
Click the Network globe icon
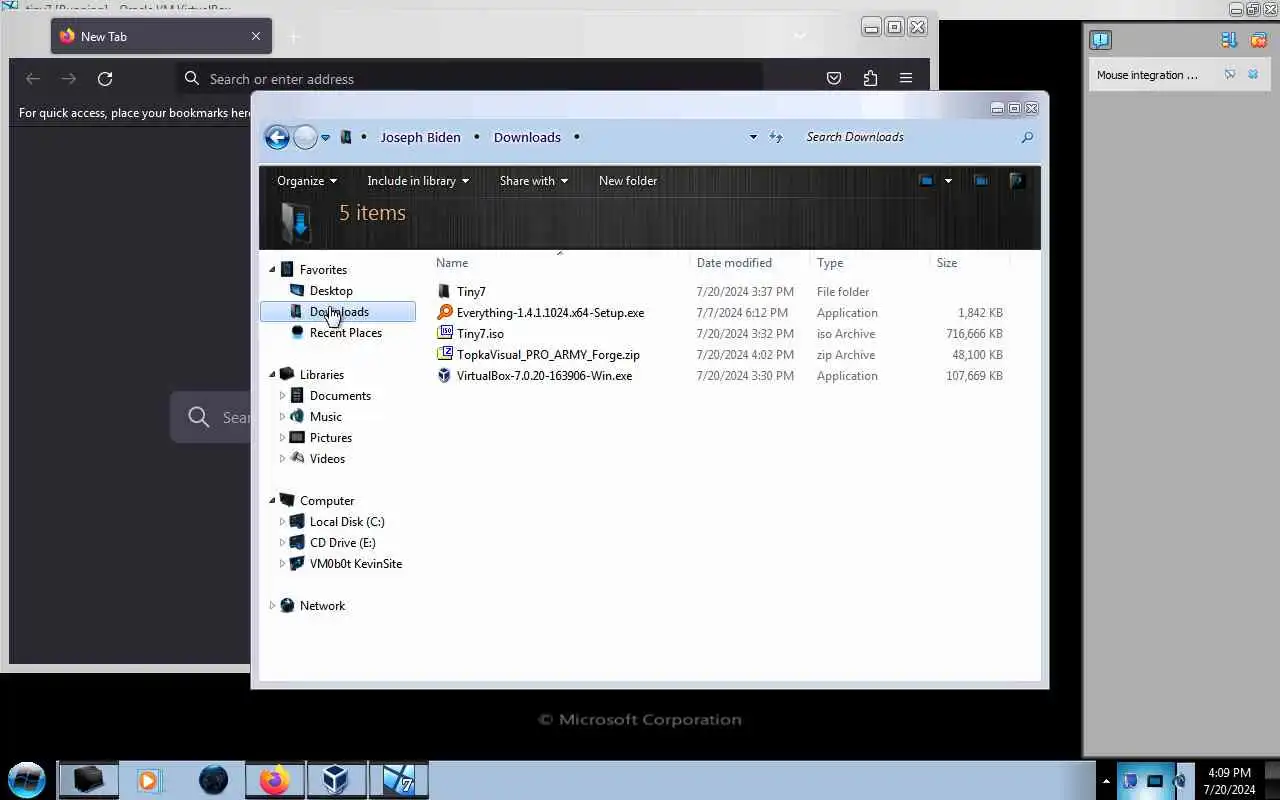pos(287,606)
